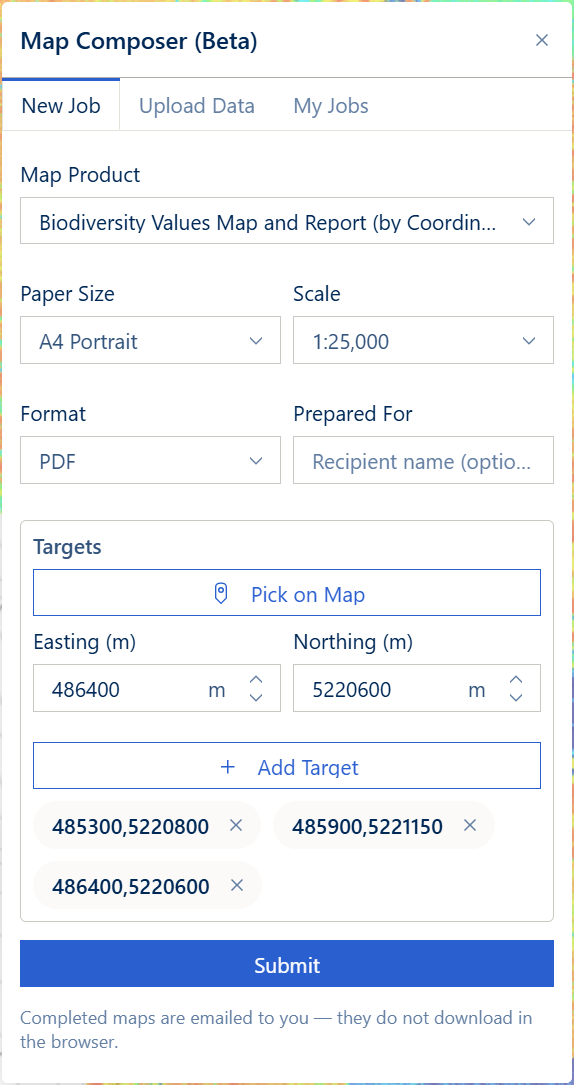Screen dimensions: 574x1085
Task: Click the Map Product chevron arrow
Action: [x=529, y=222]
